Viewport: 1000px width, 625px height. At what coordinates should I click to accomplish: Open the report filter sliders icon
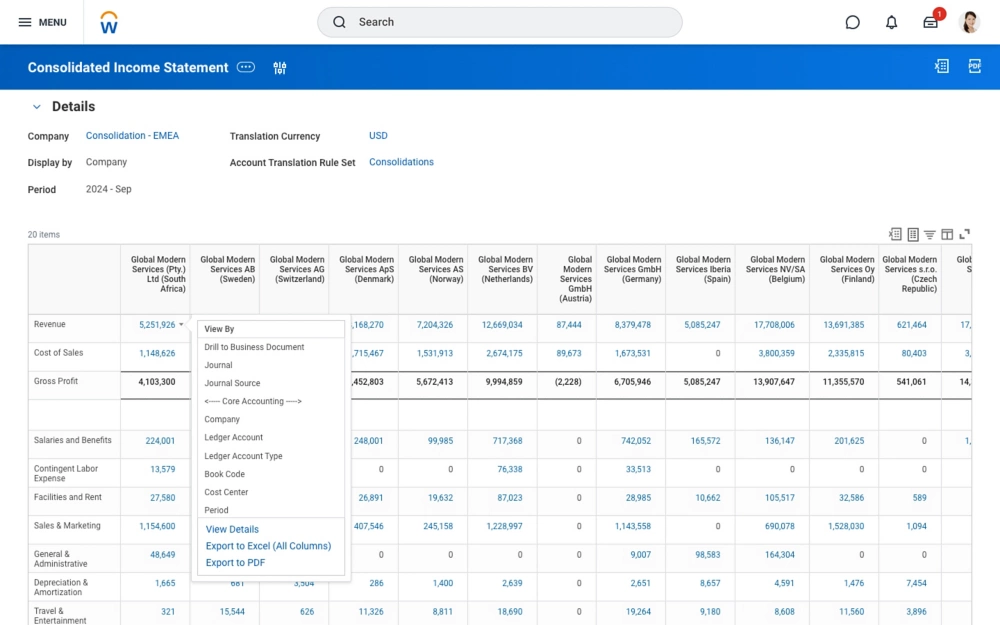pos(279,68)
